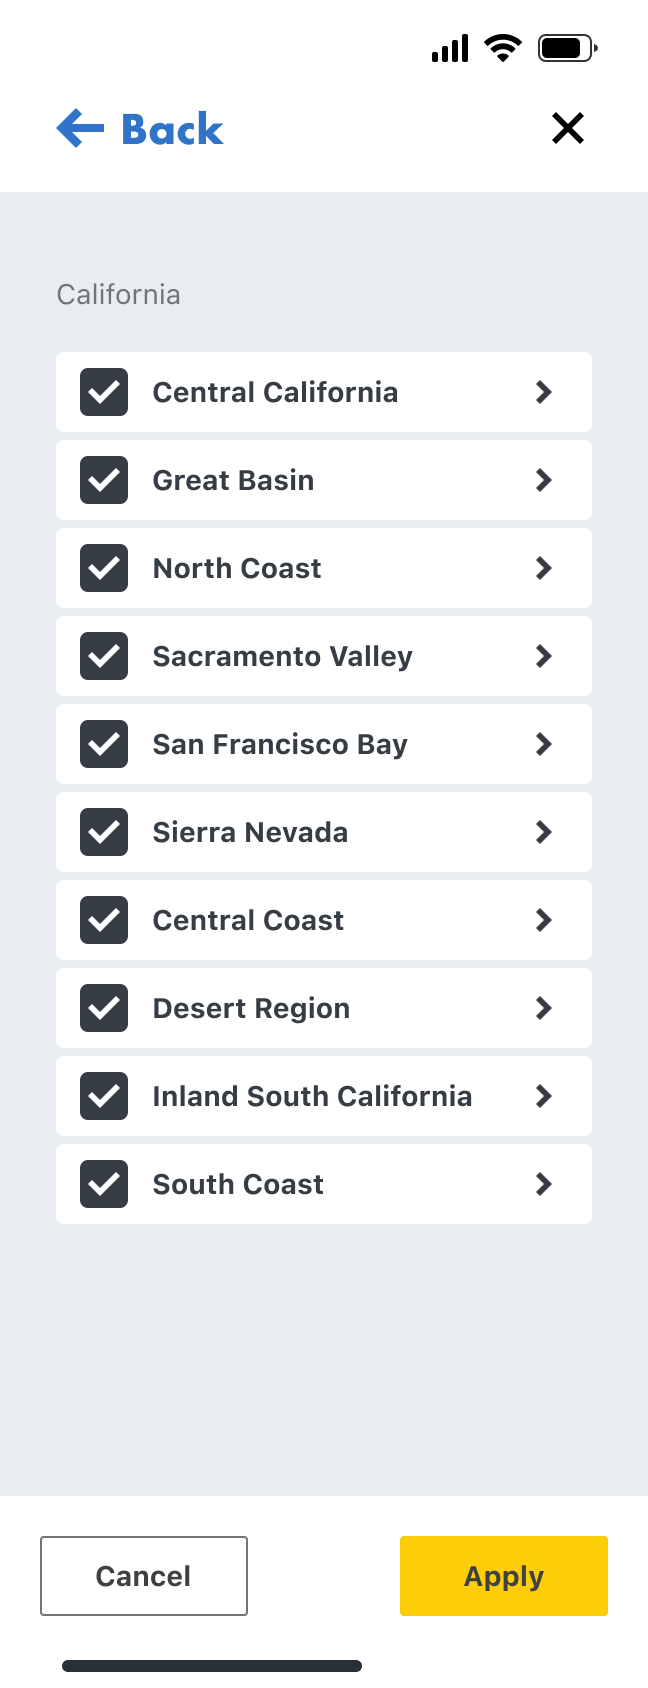Toggle the Desert Region checkbox

pos(104,1008)
